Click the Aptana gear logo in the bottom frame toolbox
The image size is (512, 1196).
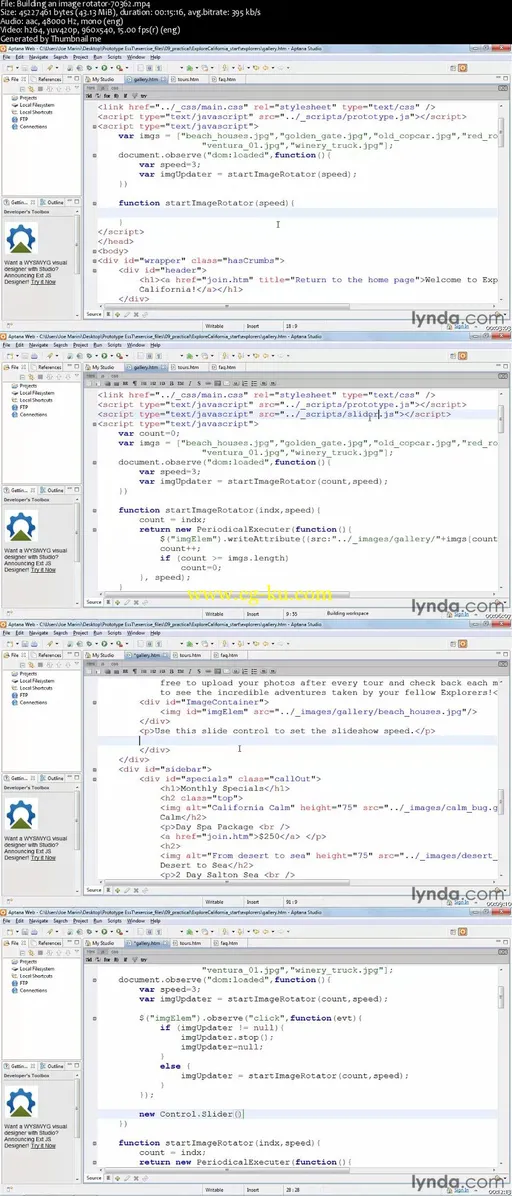[x=21, y=1102]
